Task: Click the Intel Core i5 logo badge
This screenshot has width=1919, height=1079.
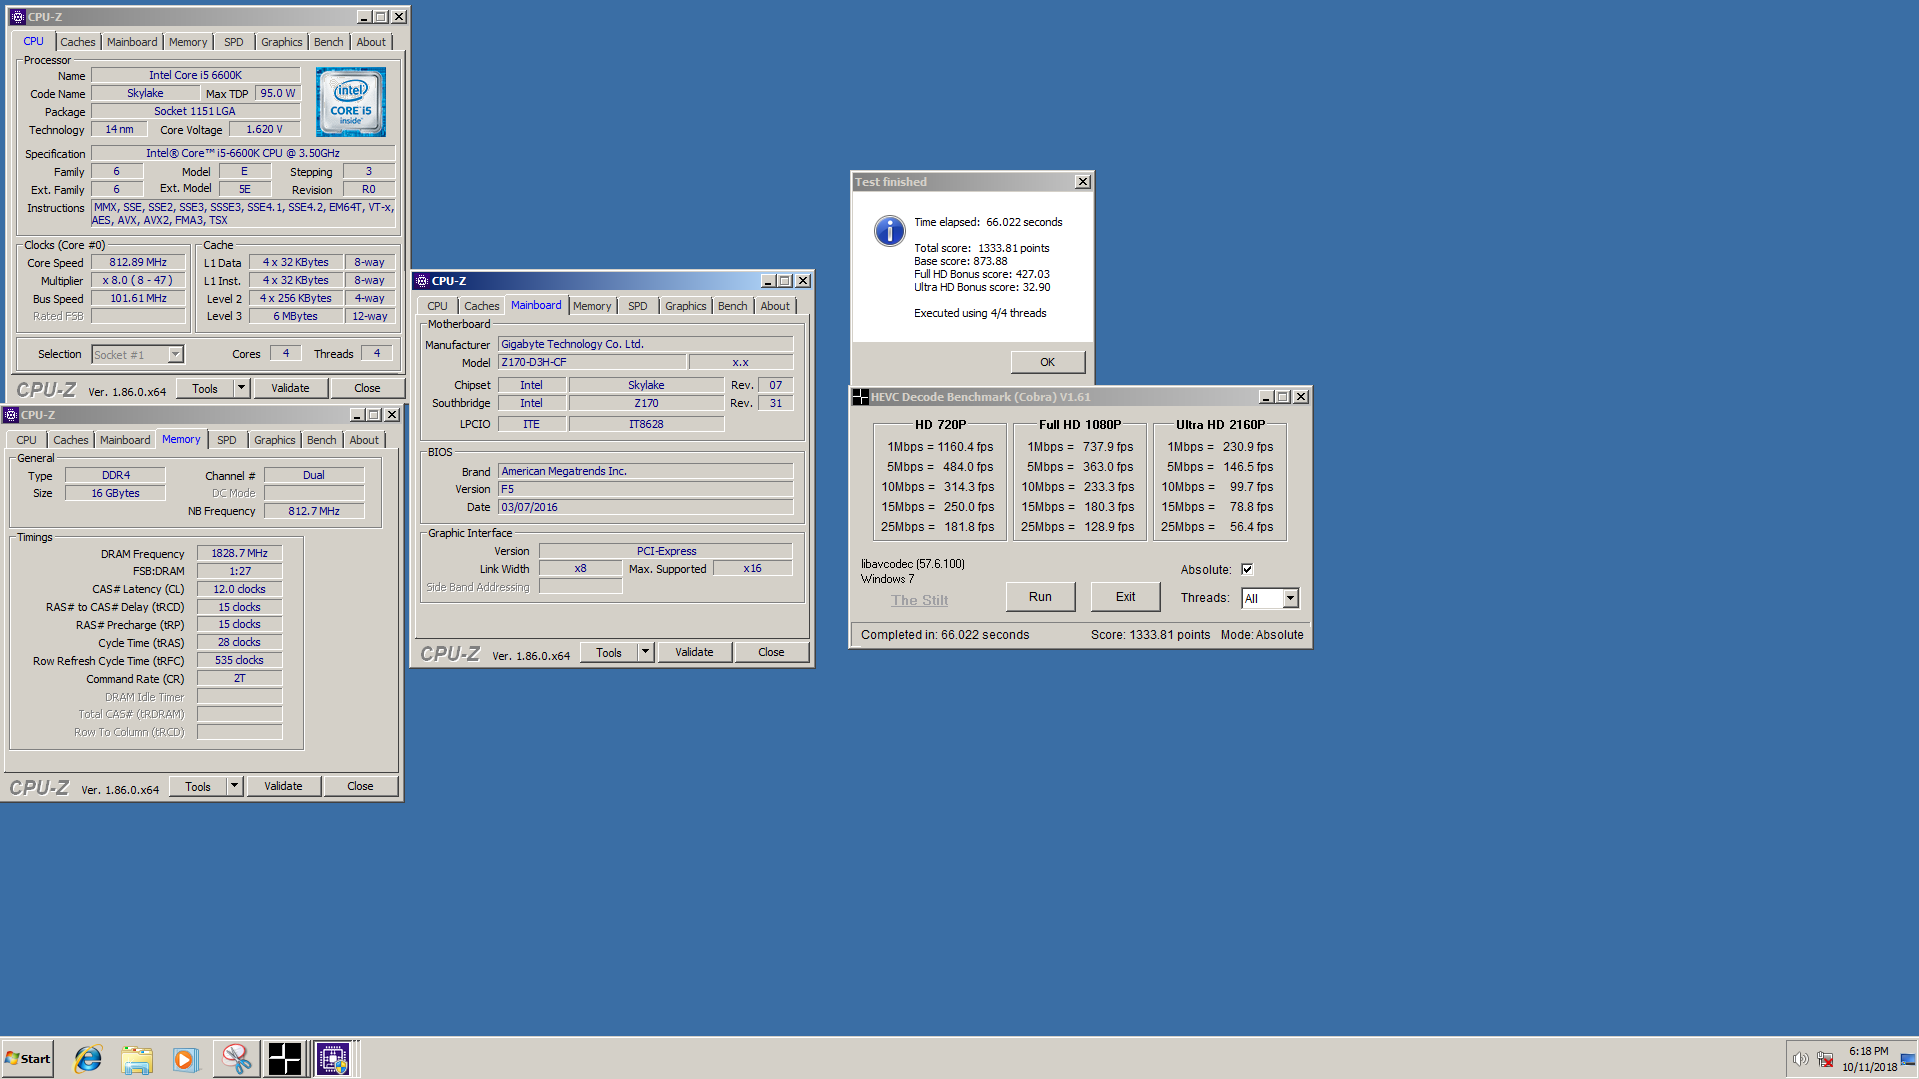Action: [351, 102]
